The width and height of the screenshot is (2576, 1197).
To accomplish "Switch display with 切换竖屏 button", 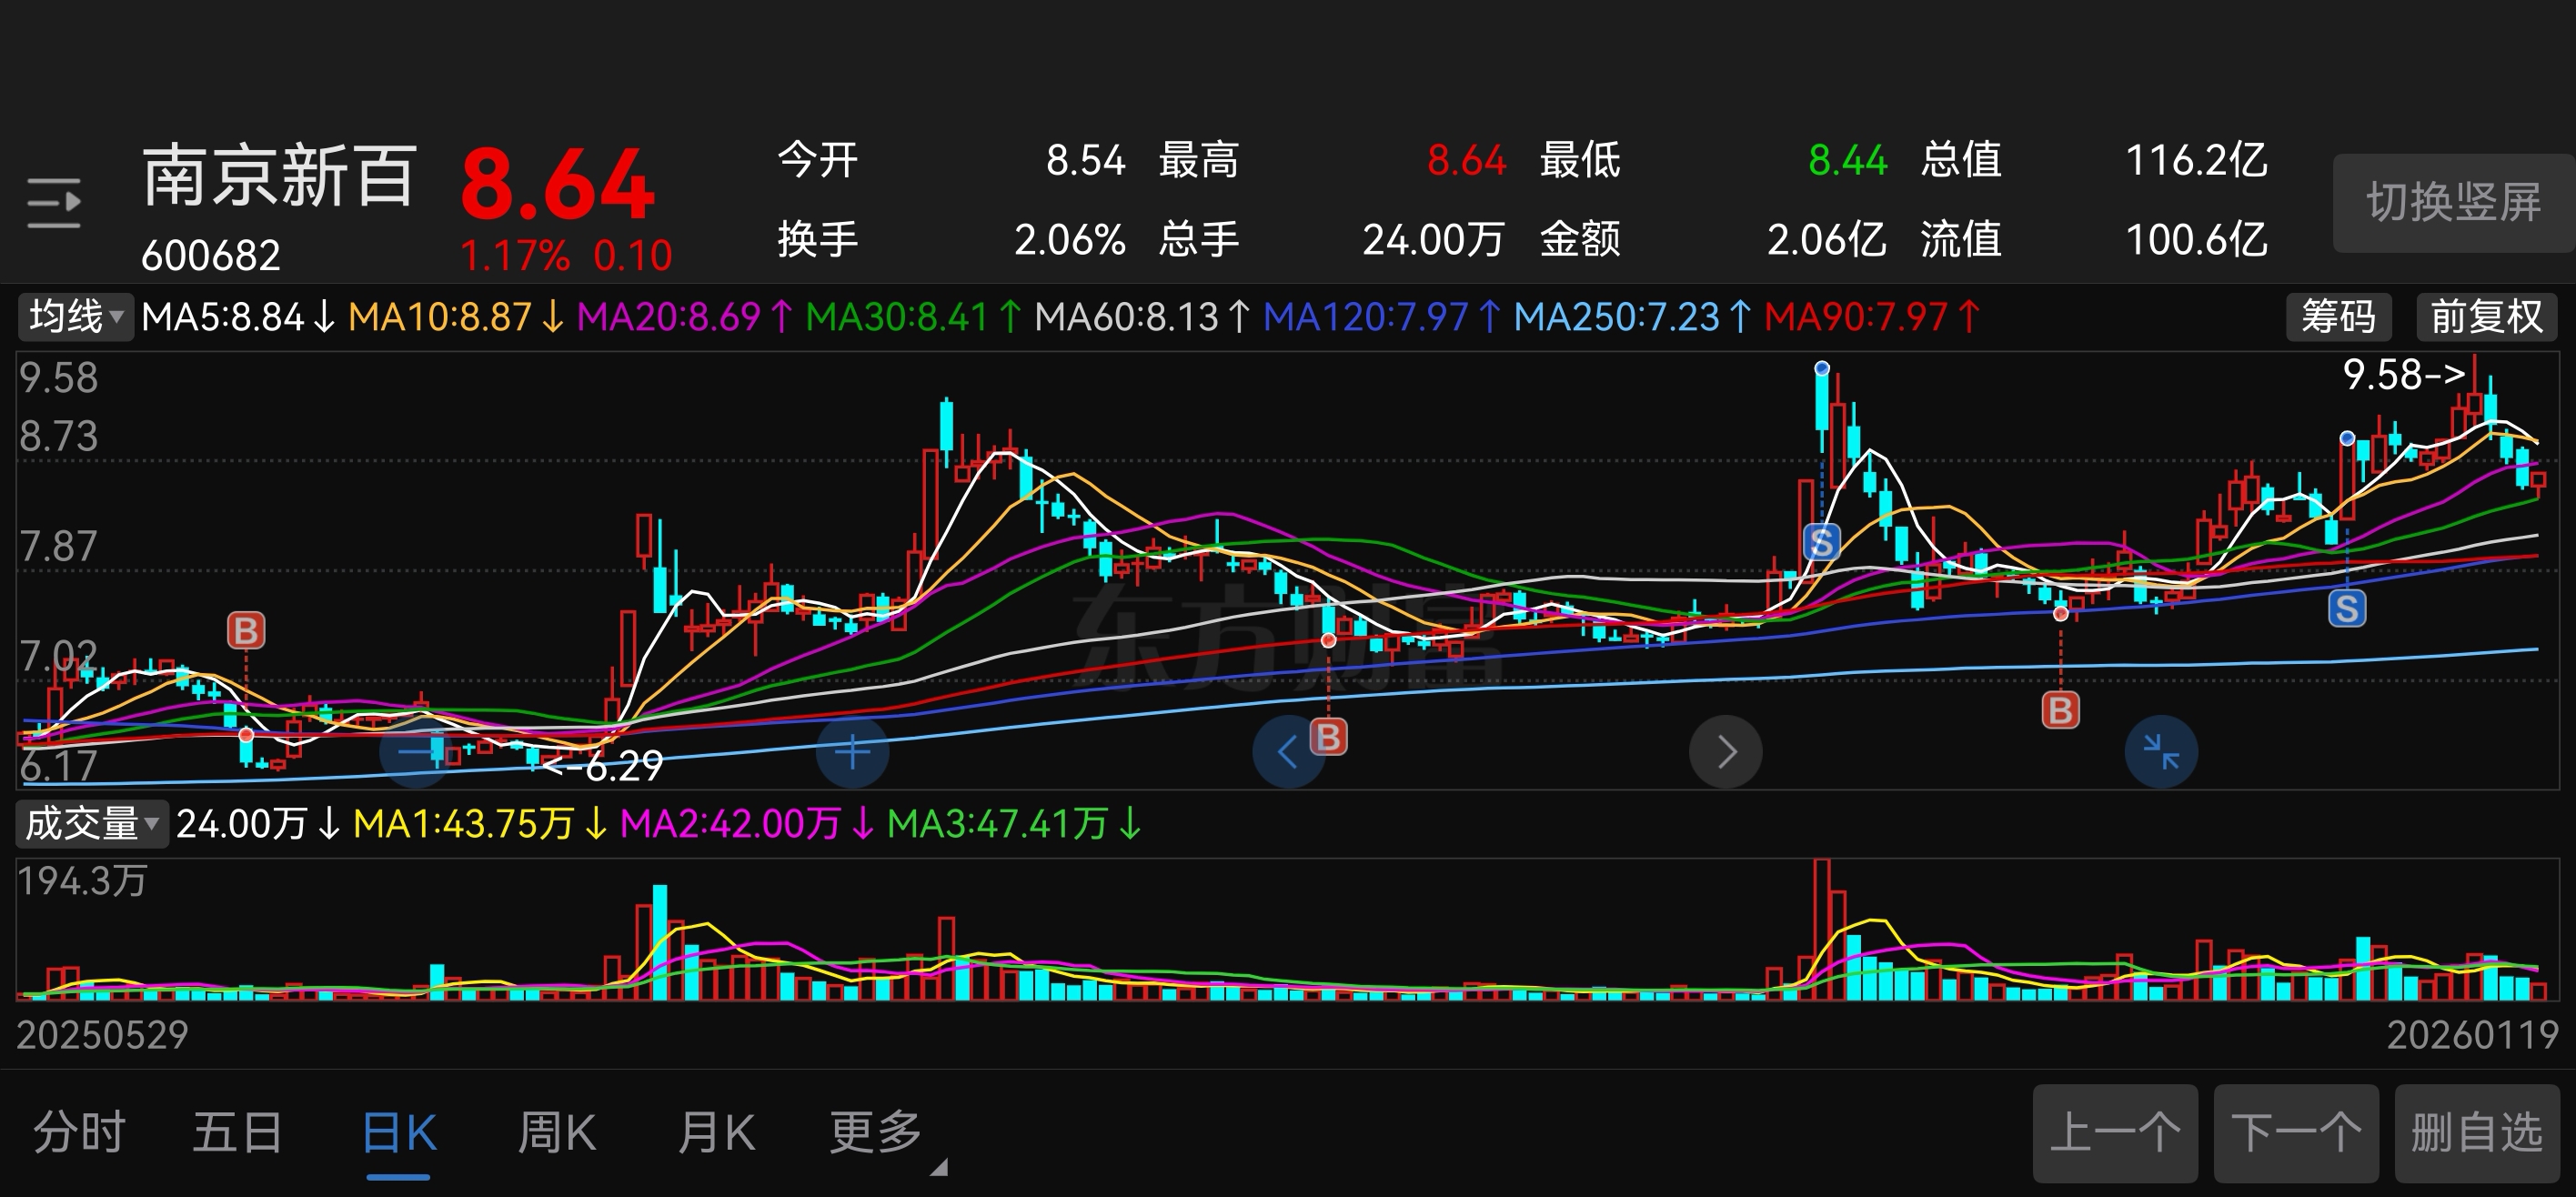I will pos(2453,203).
